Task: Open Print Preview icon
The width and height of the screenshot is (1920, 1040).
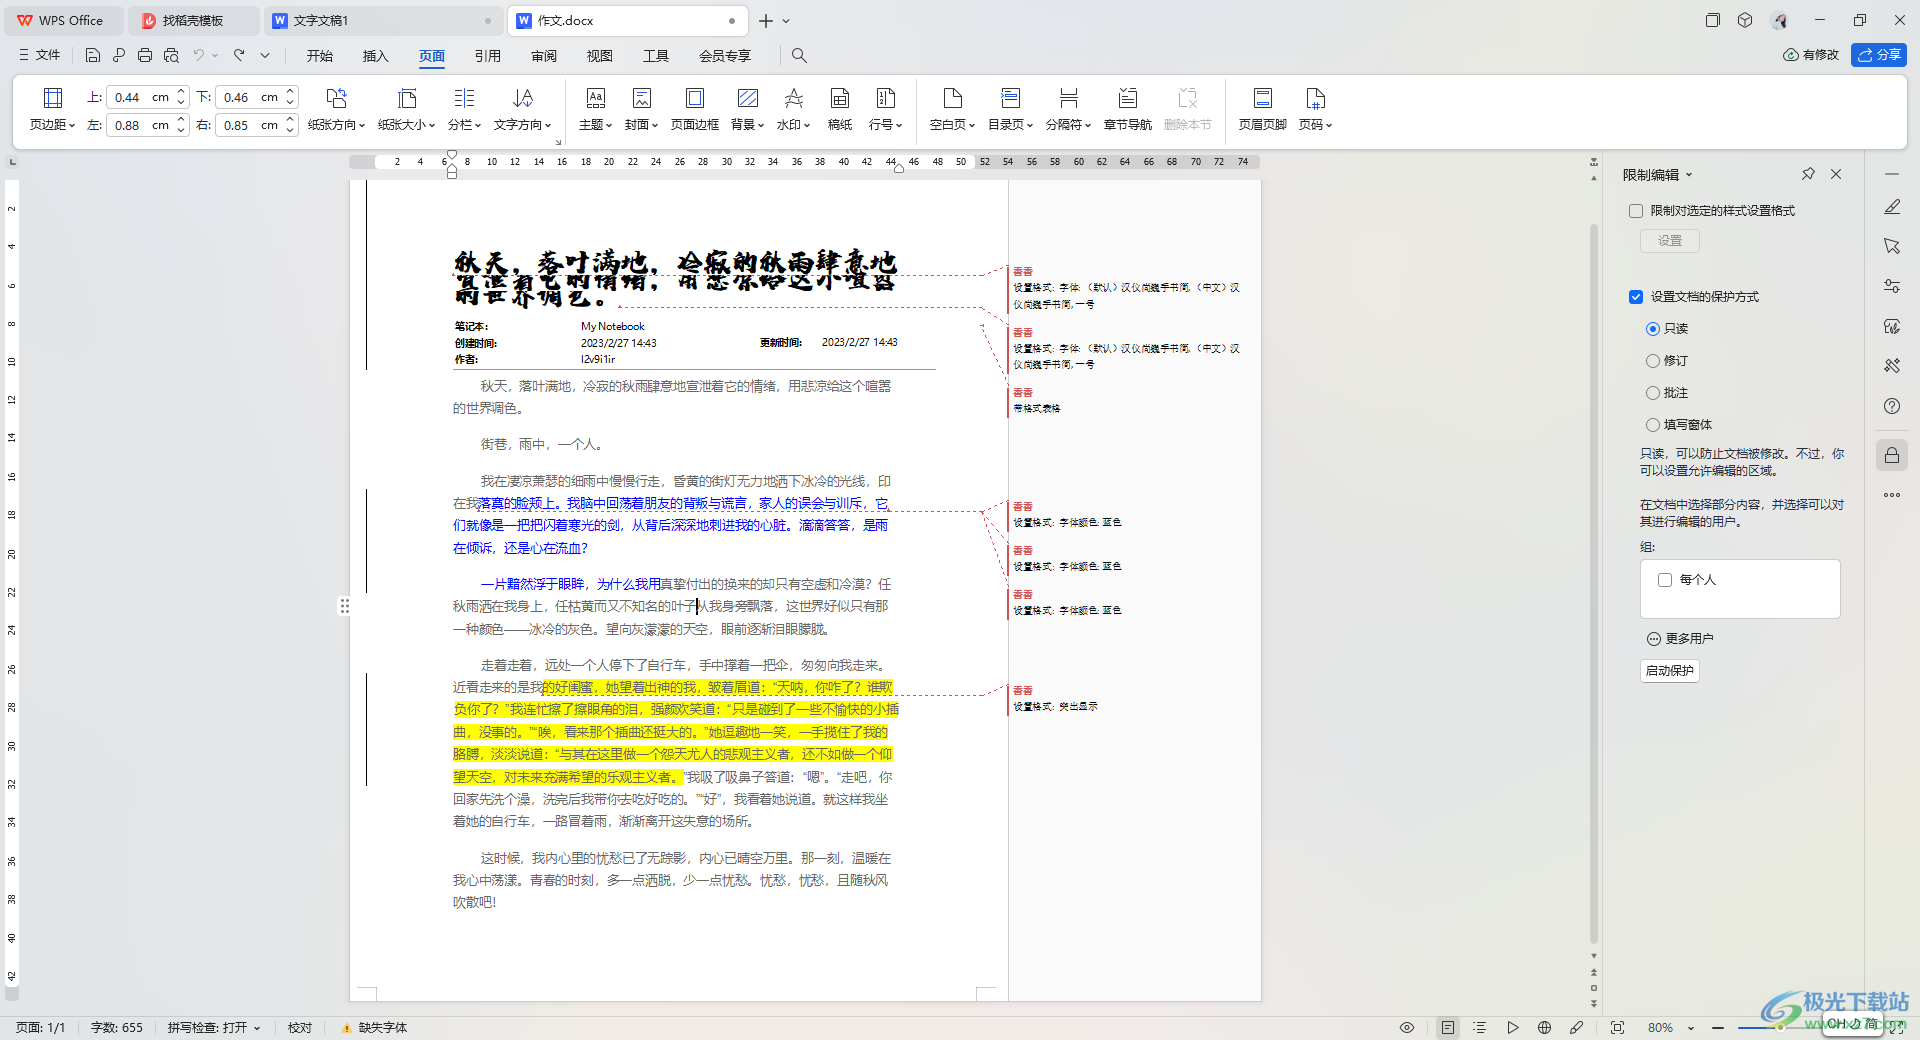Action: 171,55
